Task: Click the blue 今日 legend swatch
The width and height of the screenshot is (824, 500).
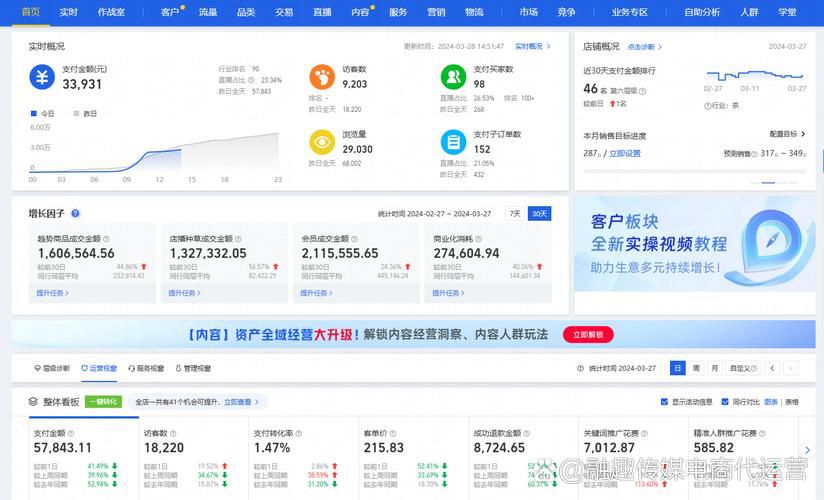Action: tap(34, 113)
